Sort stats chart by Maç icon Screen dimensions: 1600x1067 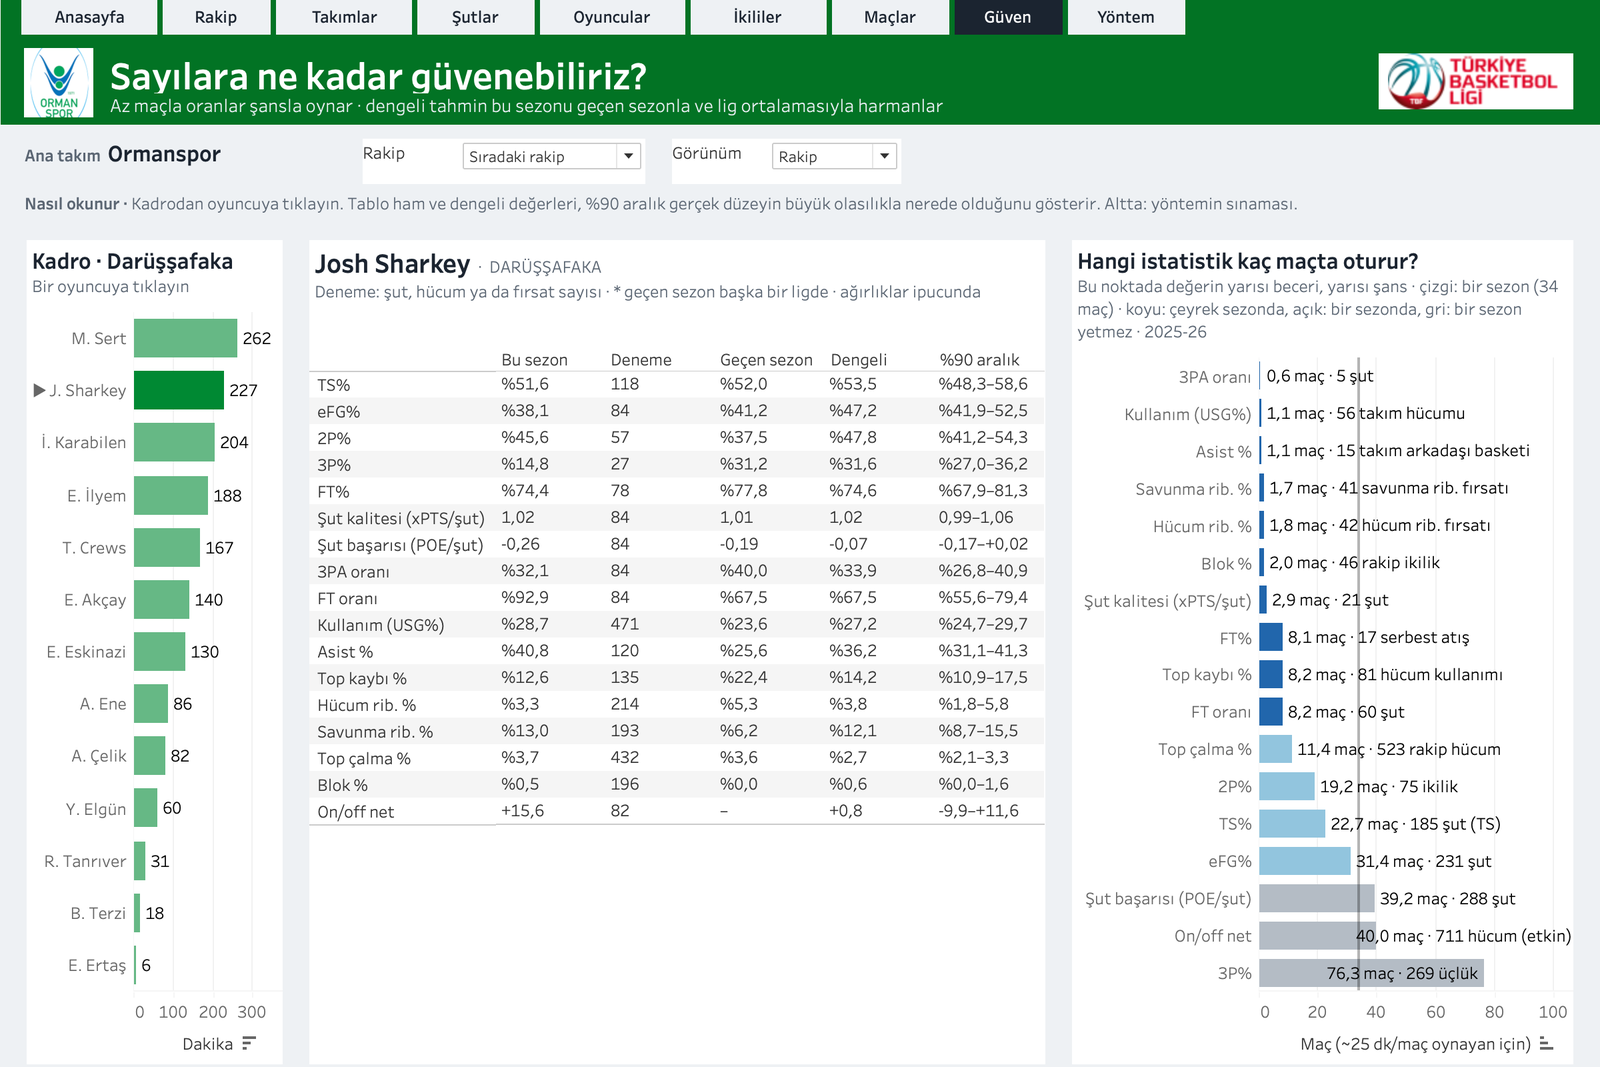(1546, 1043)
